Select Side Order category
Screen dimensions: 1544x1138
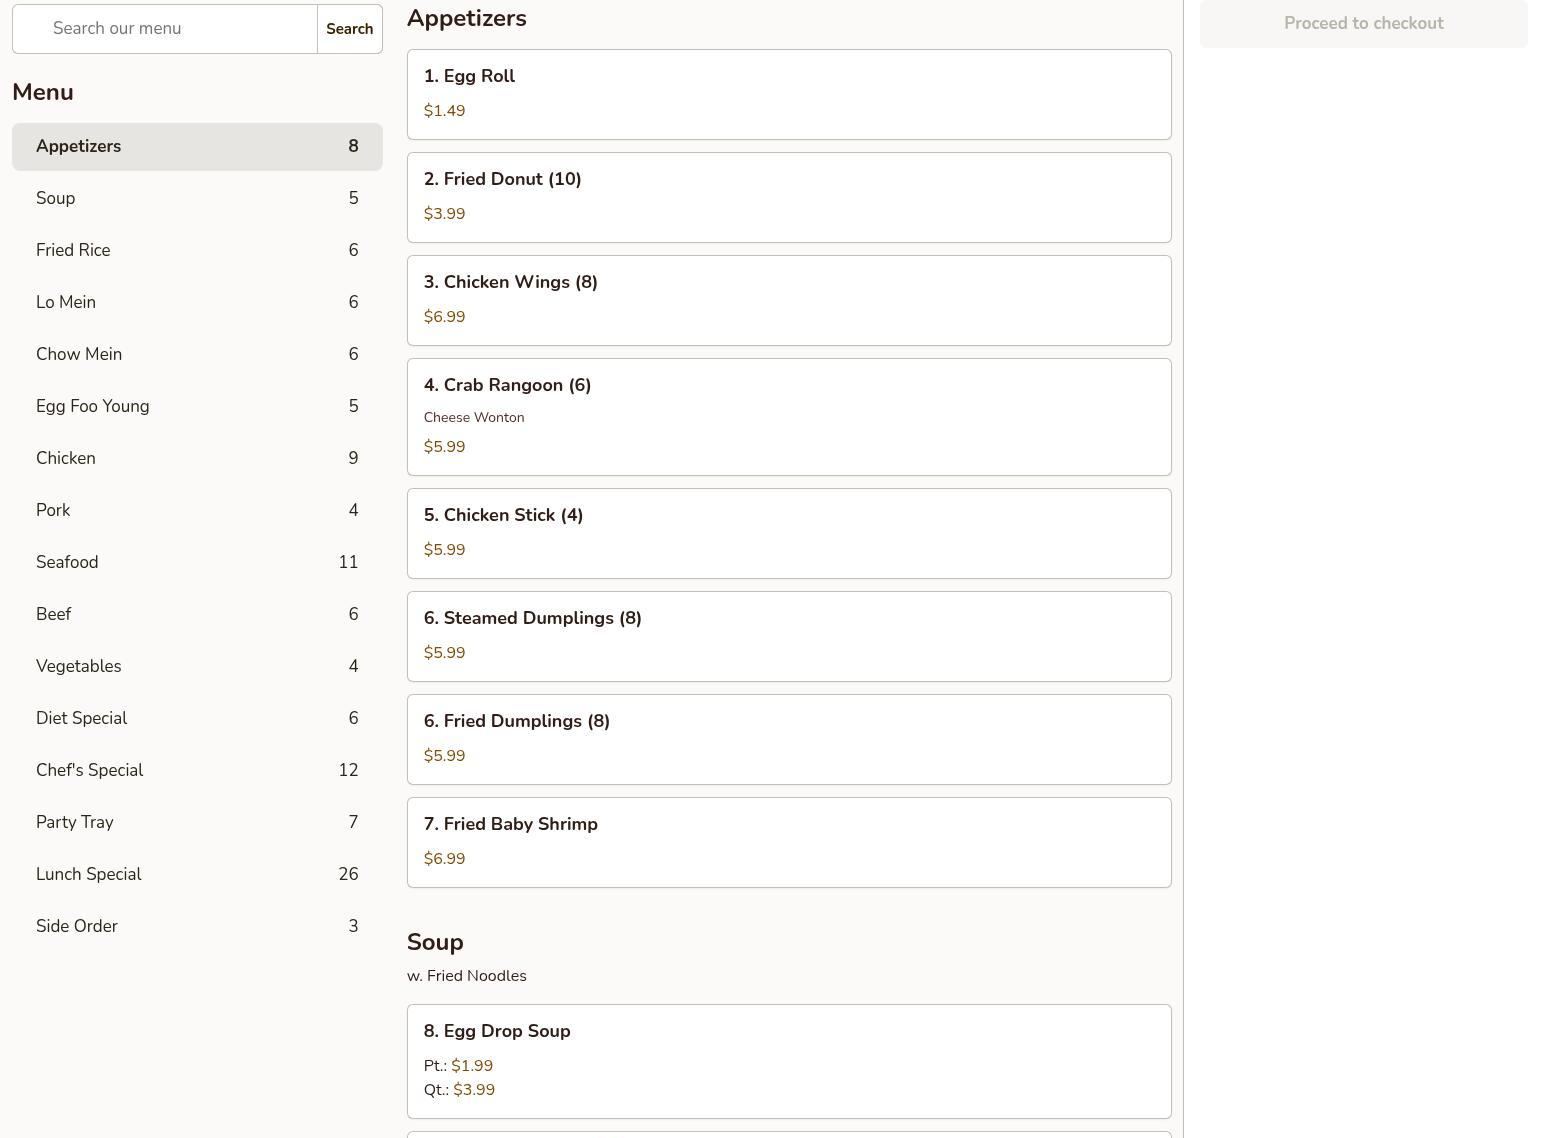coord(197,927)
